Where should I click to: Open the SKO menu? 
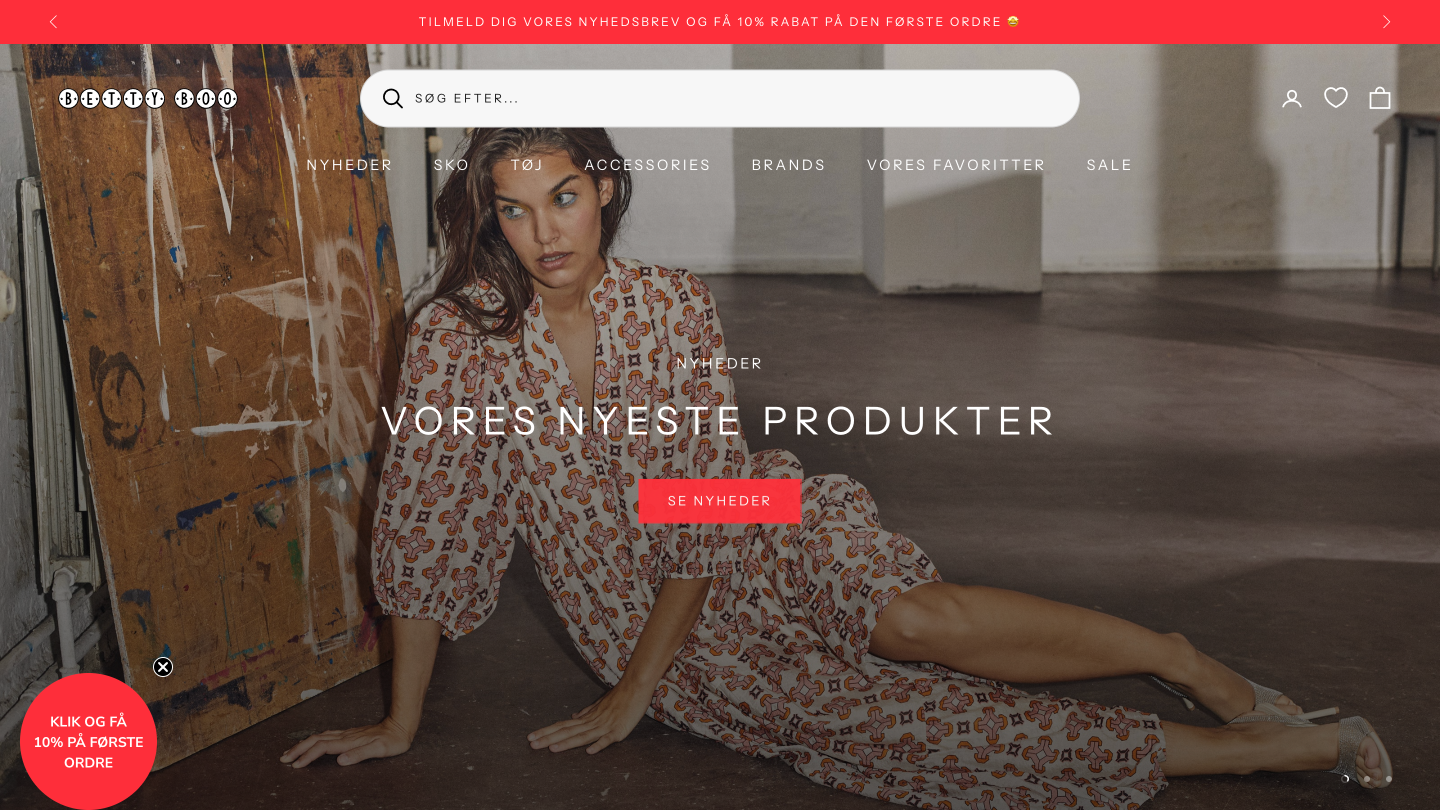(x=451, y=165)
